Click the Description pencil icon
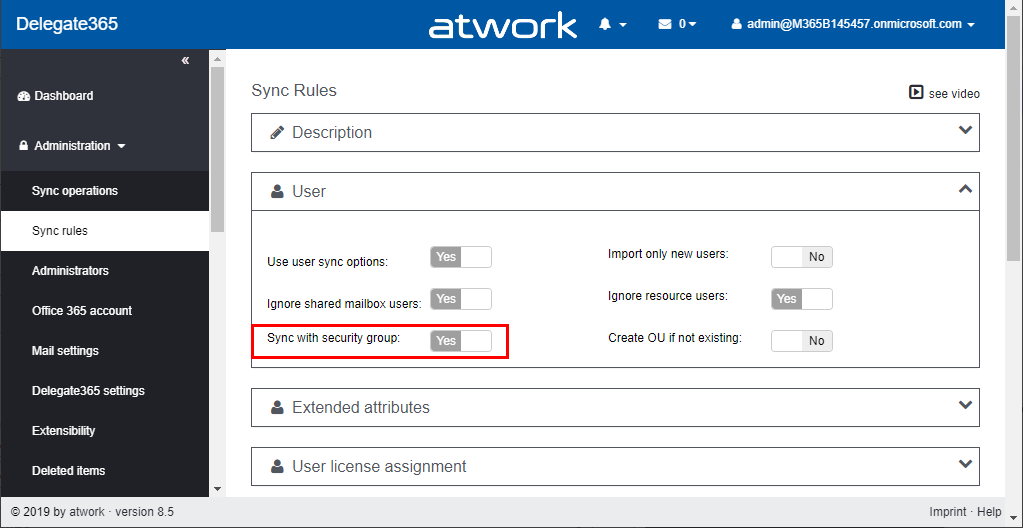1023x528 pixels. pyautogui.click(x=277, y=132)
